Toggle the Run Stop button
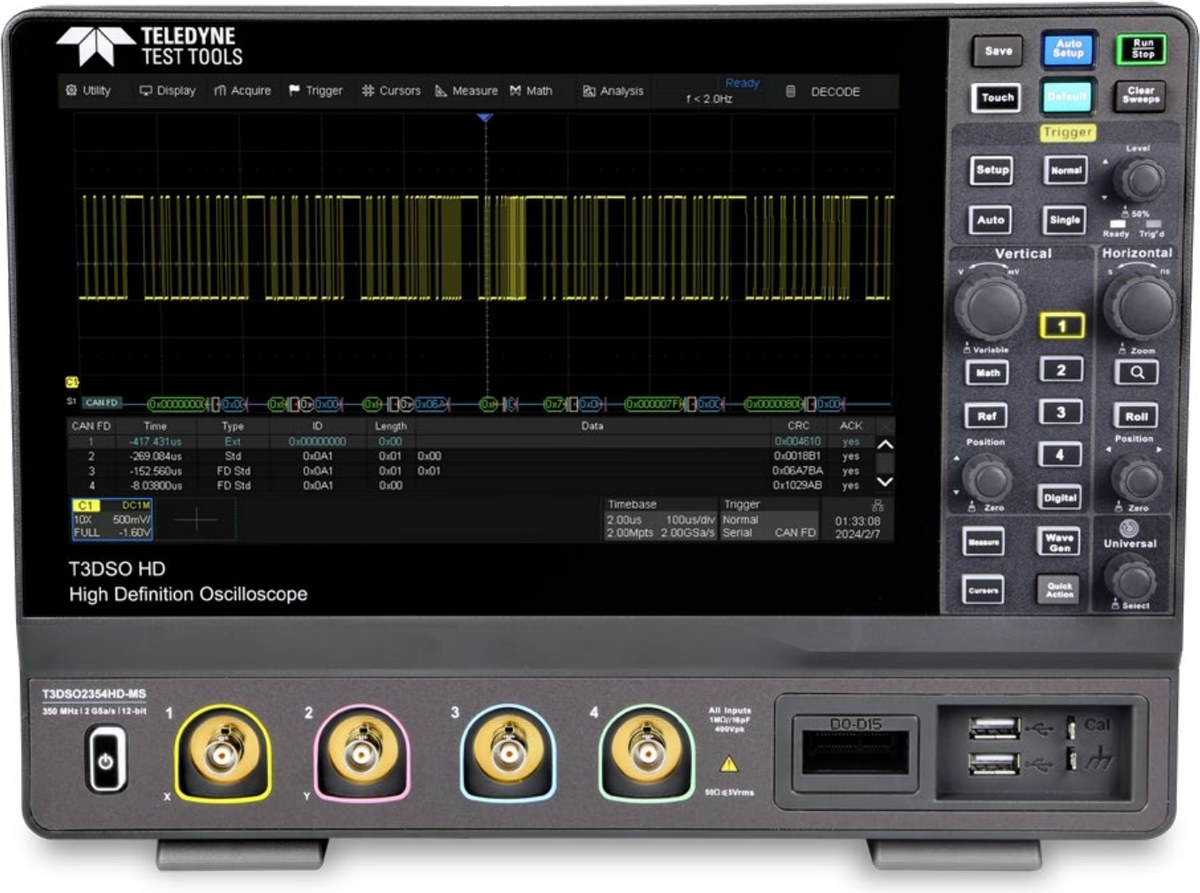Image resolution: width=1200 pixels, height=893 pixels. click(x=1141, y=48)
